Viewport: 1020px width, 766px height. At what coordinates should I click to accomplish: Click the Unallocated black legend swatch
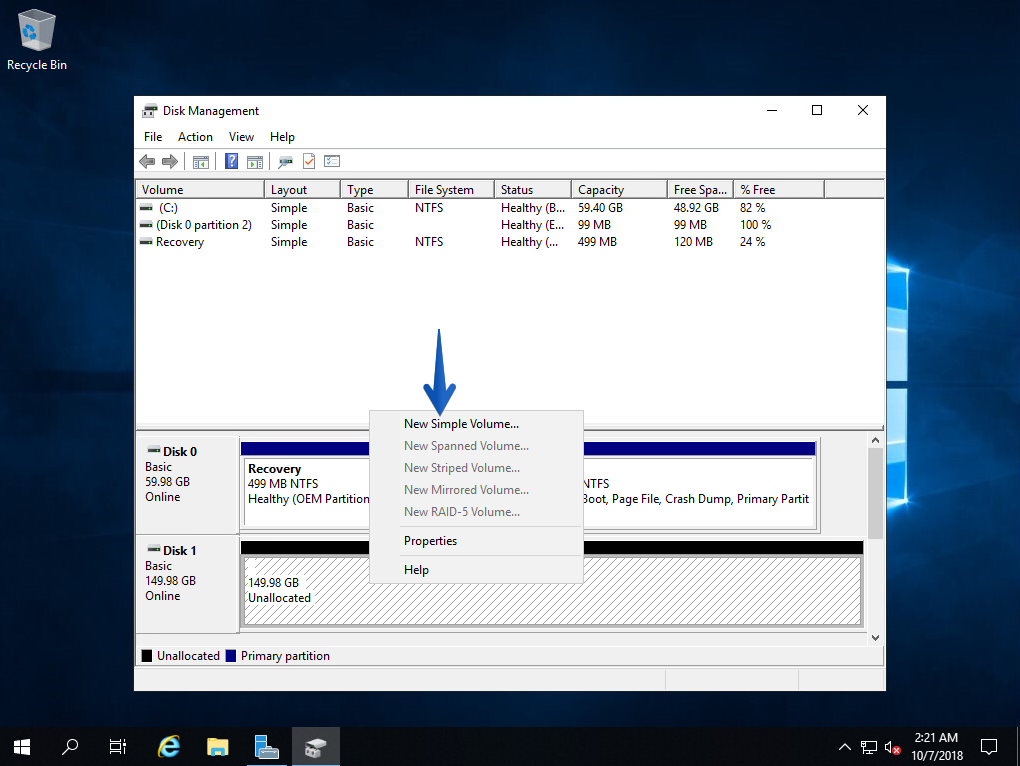click(147, 655)
